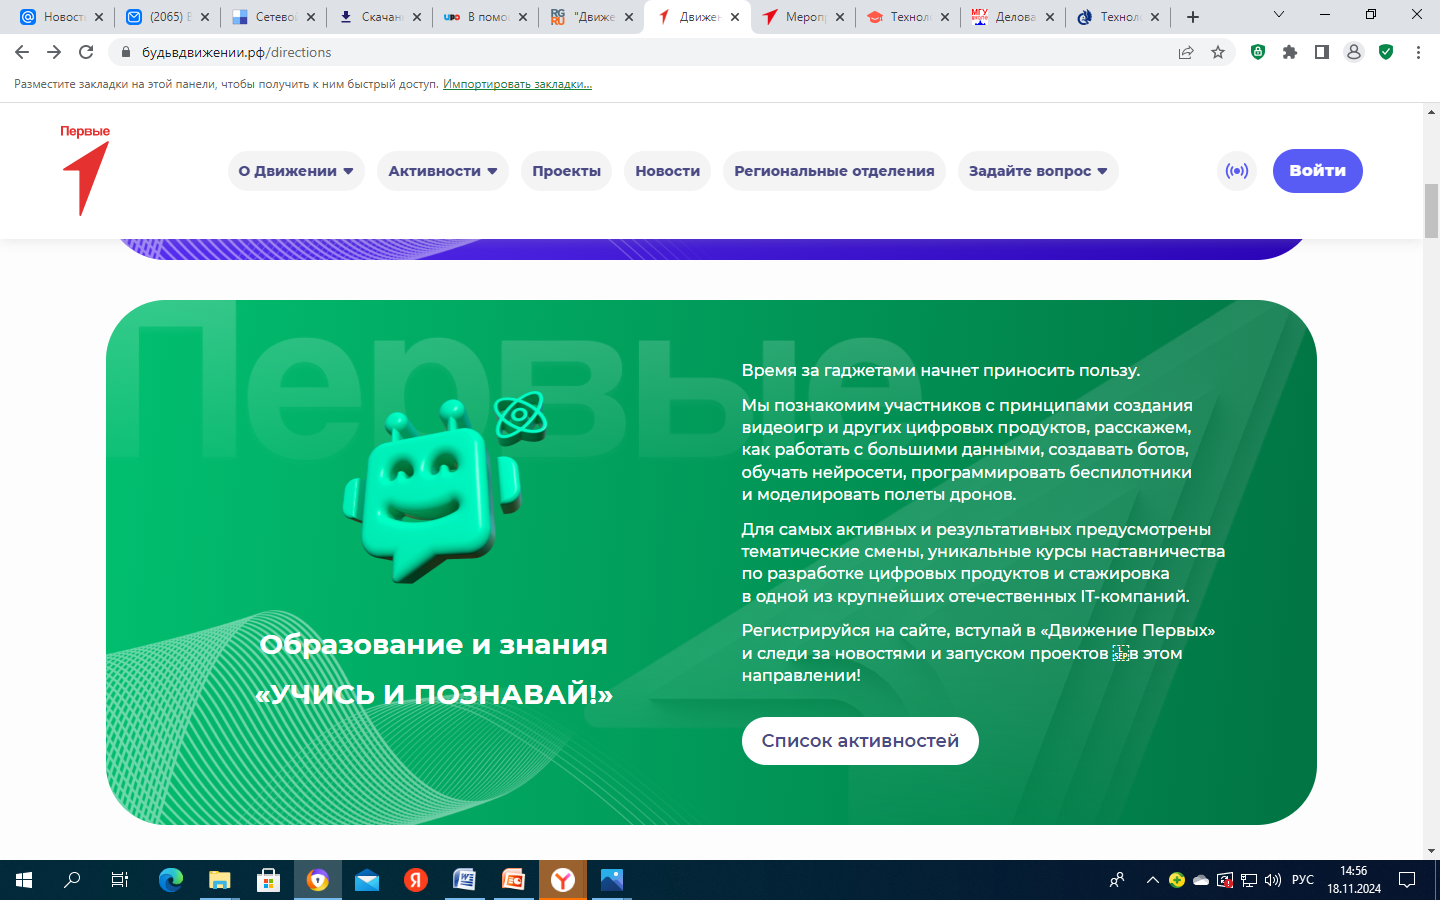Click the live broadcast icon beside Войти
The width and height of the screenshot is (1440, 900).
click(1237, 171)
